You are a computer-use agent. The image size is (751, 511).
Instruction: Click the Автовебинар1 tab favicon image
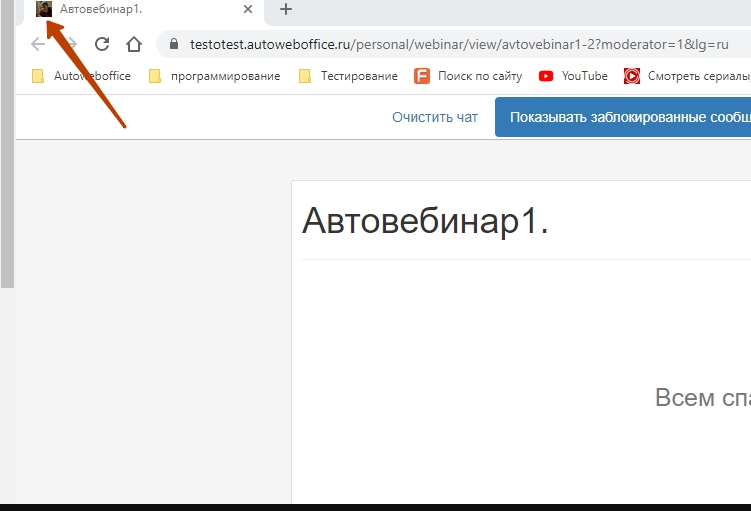(44, 10)
